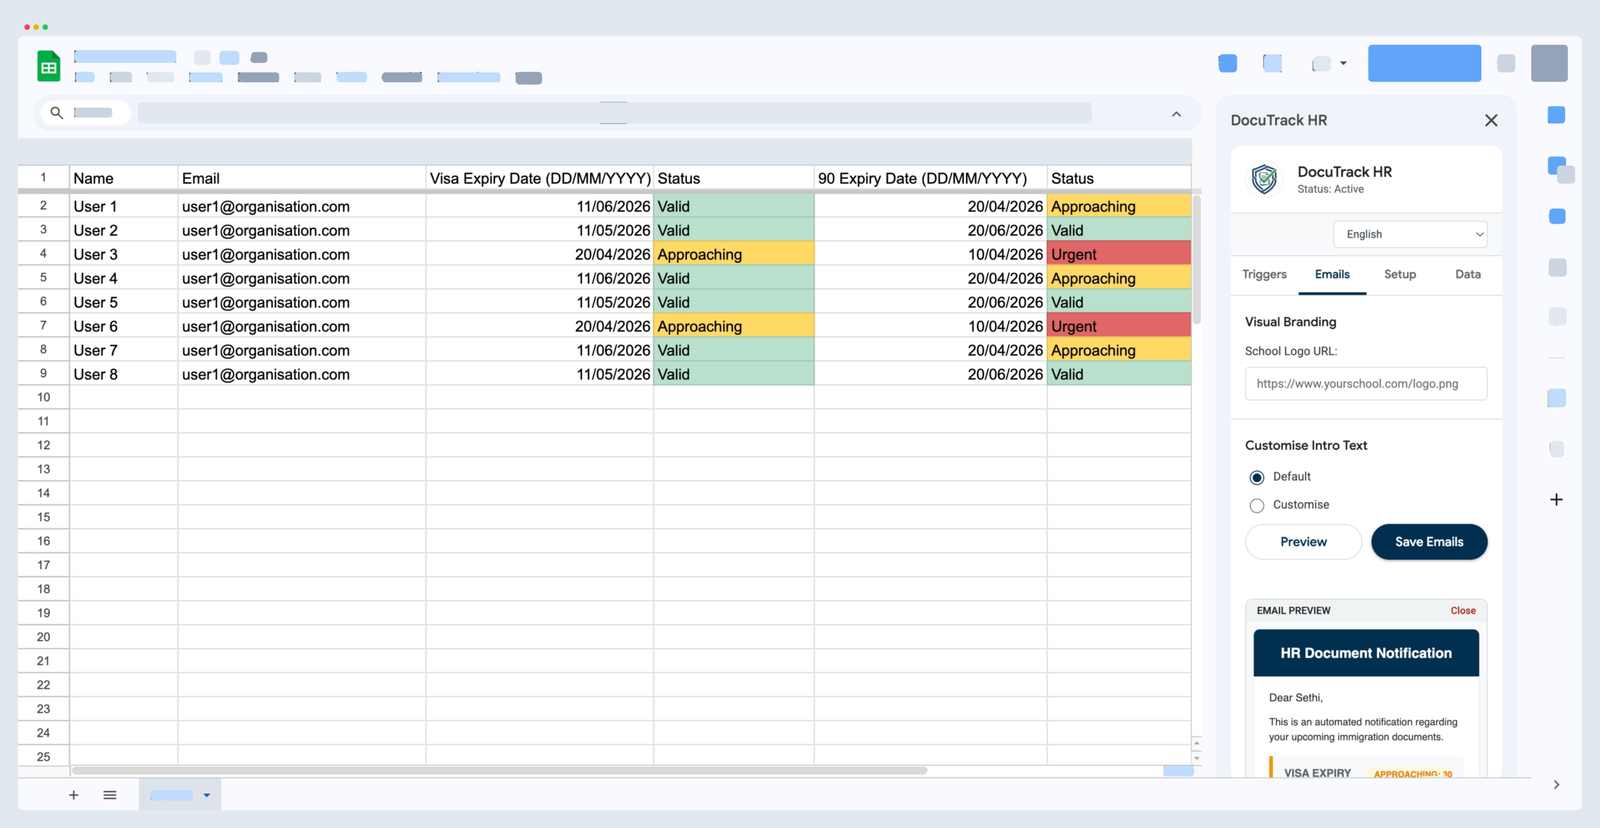This screenshot has width=1600, height=828.
Task: Click the DocuTrack HR shield icon
Action: (1264, 179)
